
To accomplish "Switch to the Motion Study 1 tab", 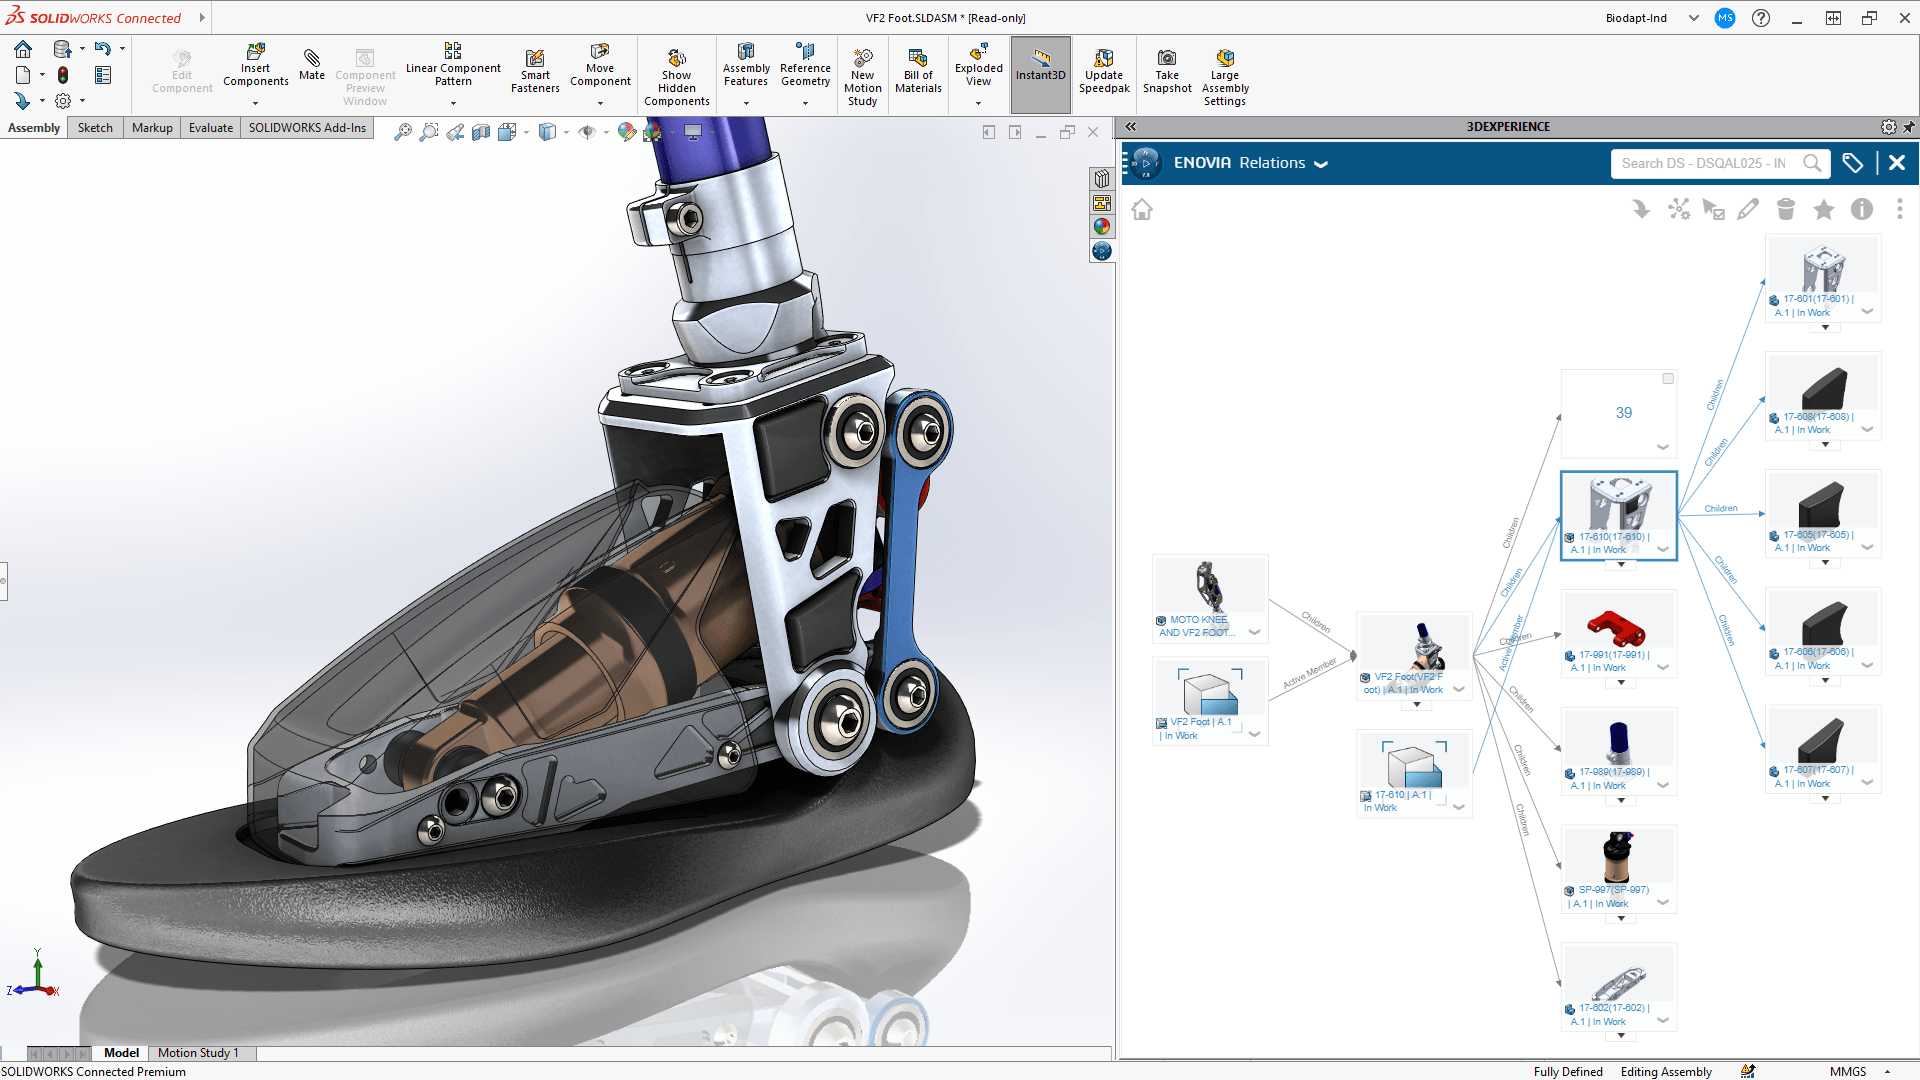I will point(199,1053).
